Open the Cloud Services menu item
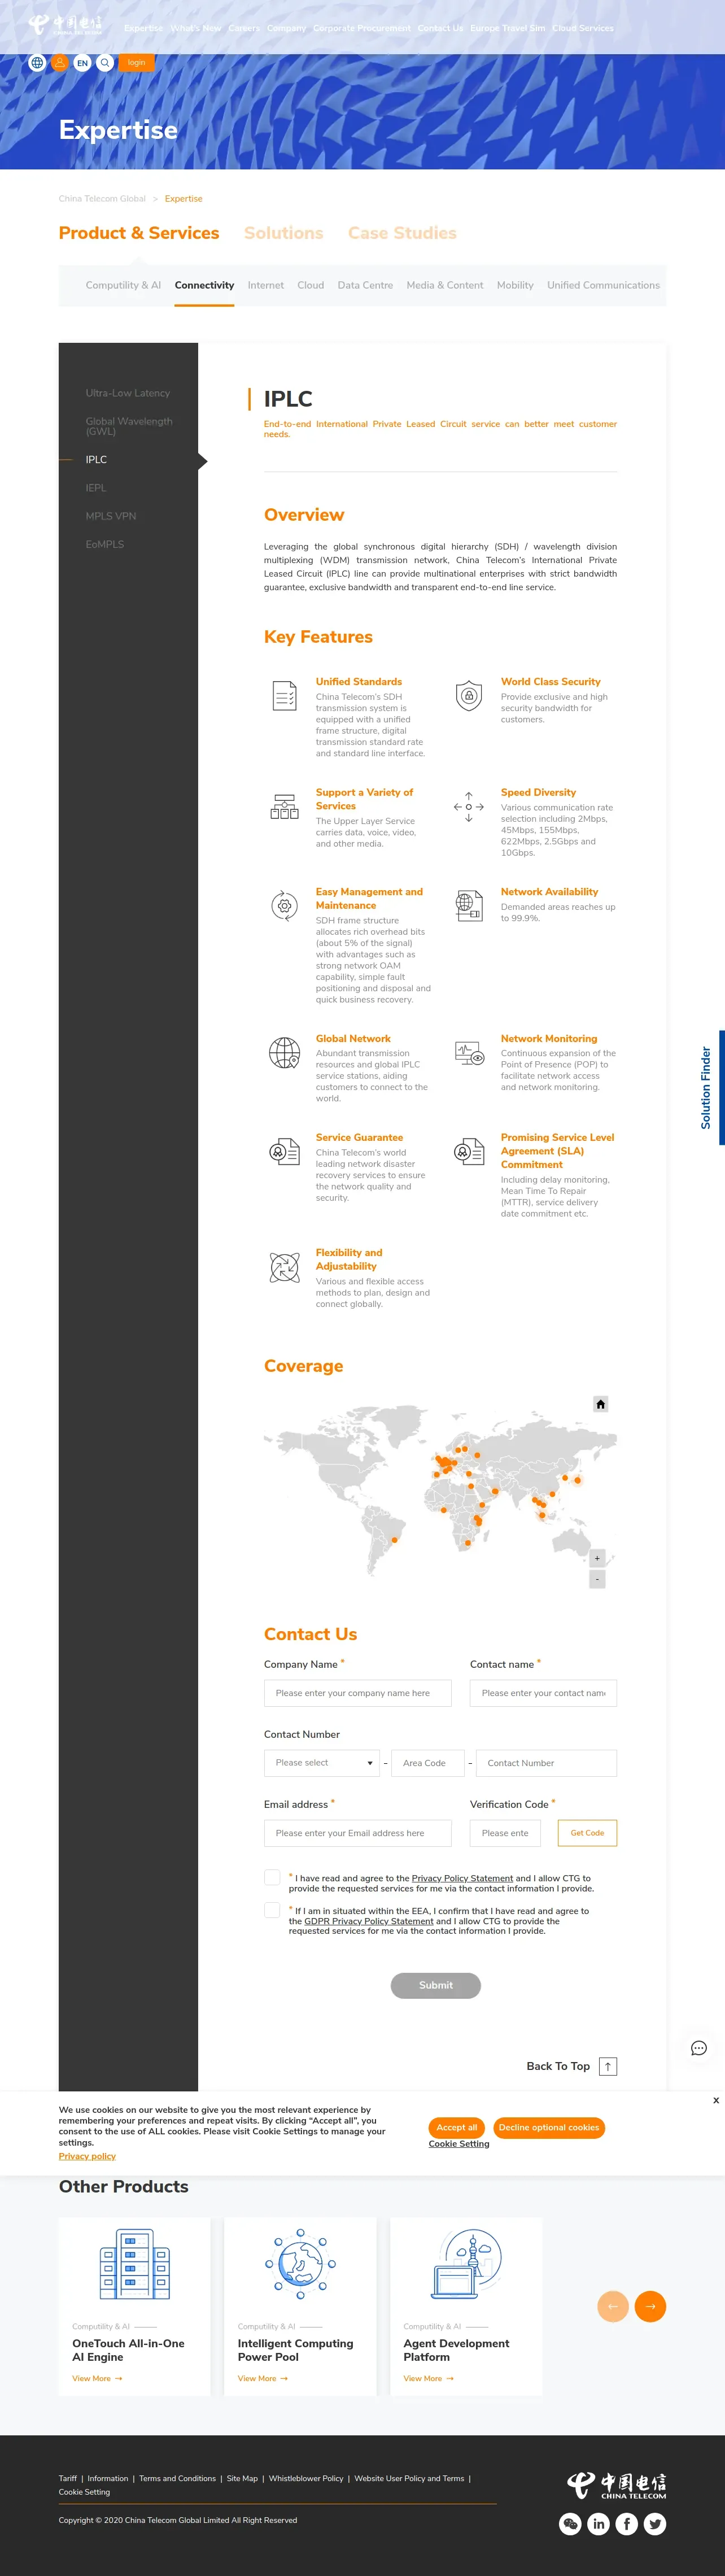Image resolution: width=725 pixels, height=2576 pixels. tap(583, 28)
